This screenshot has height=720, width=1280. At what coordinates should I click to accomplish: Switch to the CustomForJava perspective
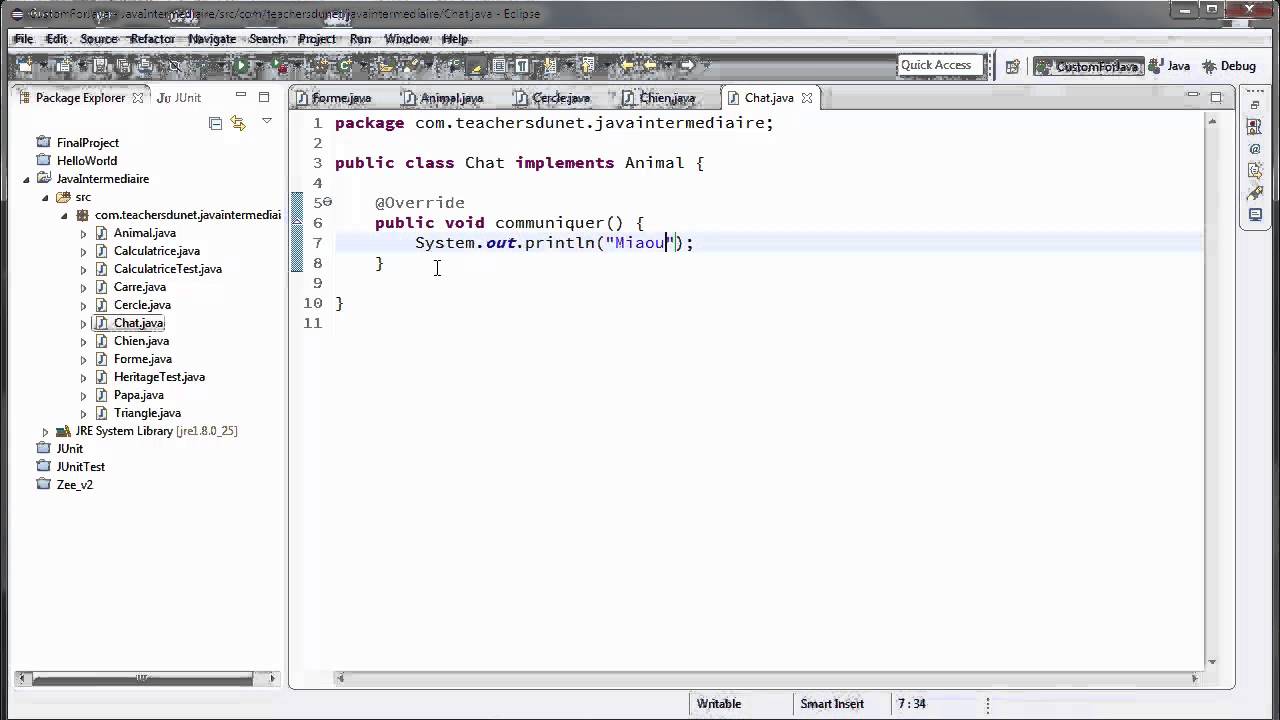pos(1088,66)
